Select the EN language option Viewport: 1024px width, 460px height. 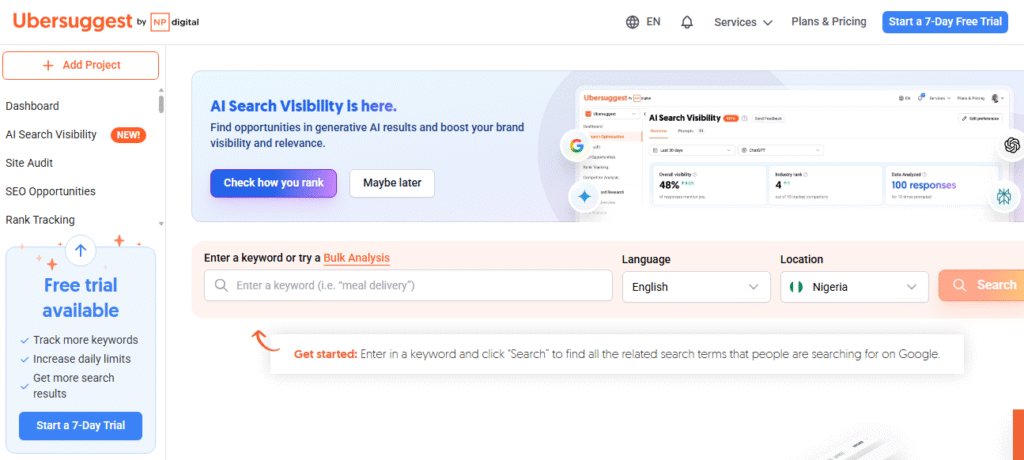click(653, 22)
